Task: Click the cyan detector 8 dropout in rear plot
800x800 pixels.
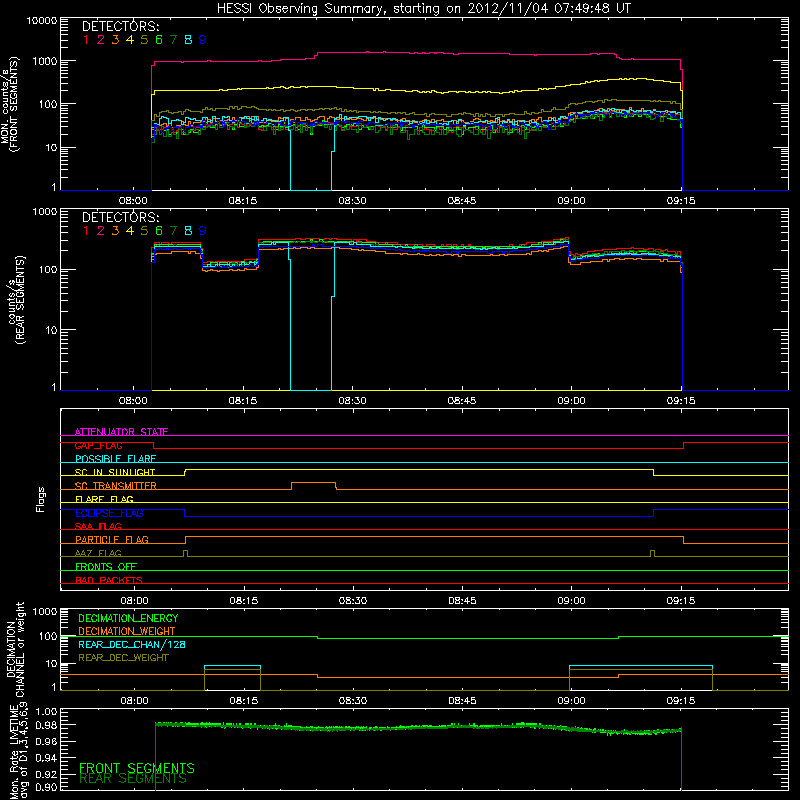Action: (x=311, y=316)
